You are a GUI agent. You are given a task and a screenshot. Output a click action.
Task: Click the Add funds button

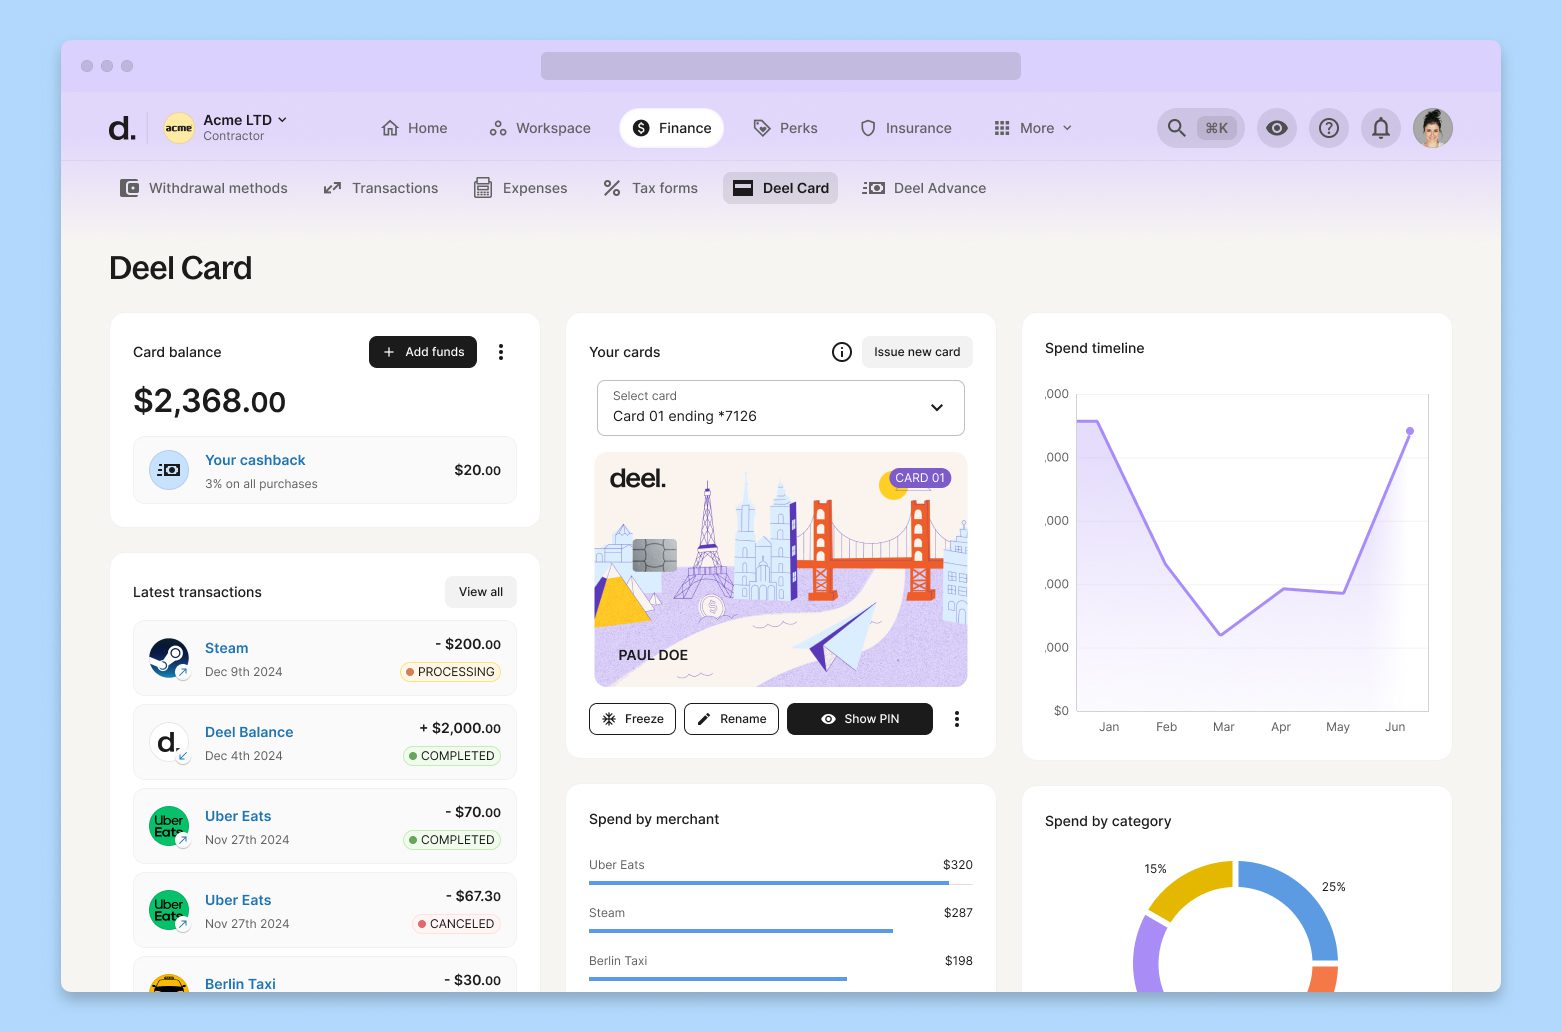click(423, 352)
